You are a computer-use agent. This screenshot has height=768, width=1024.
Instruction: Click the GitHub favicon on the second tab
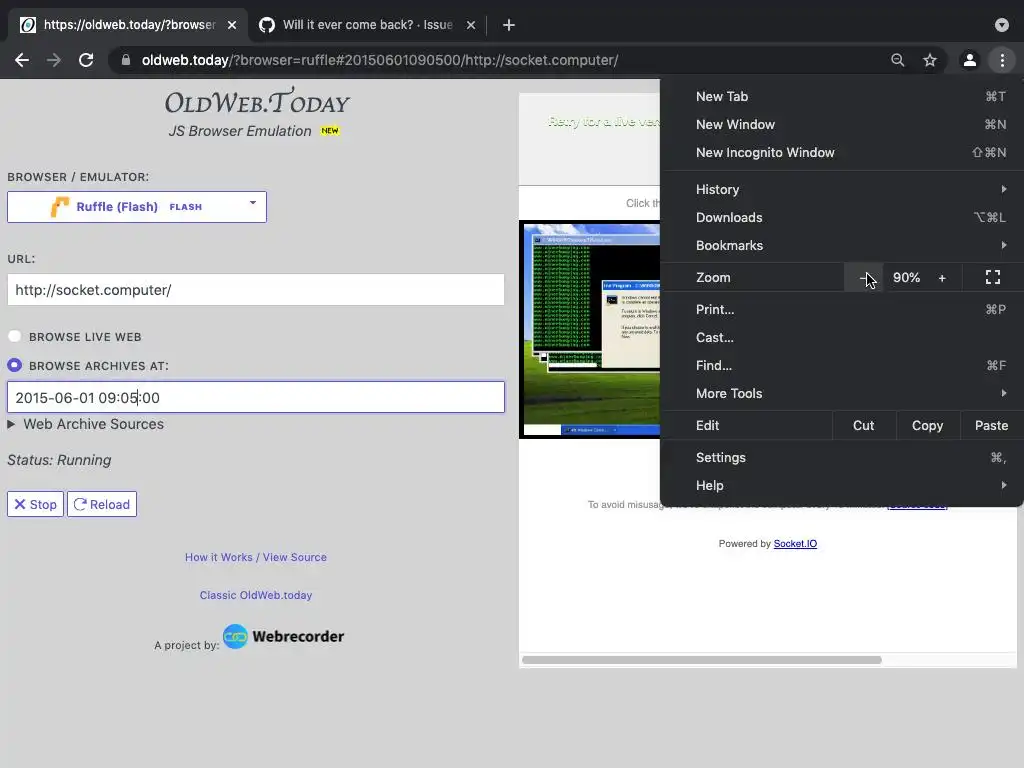tap(266, 25)
